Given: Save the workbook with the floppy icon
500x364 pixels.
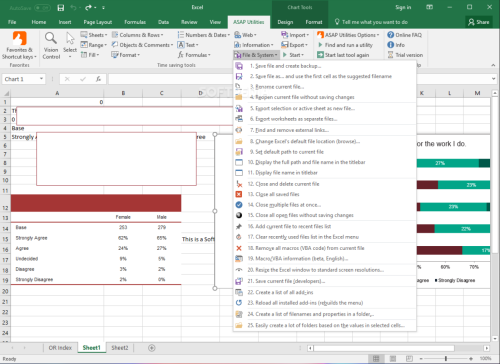Looking at the screenshot, I should [x=61, y=7].
